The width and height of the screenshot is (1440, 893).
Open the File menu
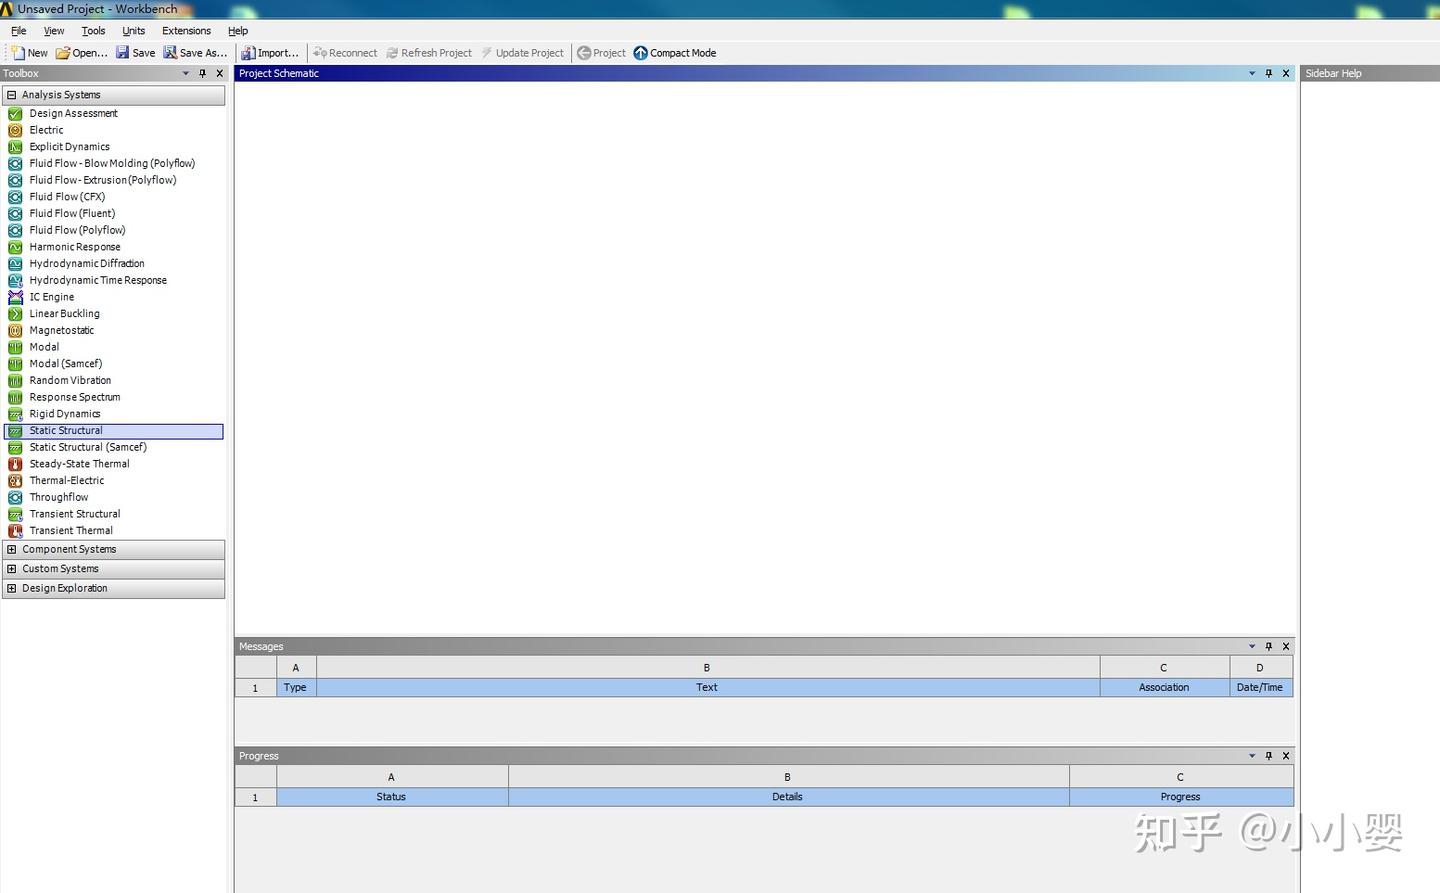[19, 31]
